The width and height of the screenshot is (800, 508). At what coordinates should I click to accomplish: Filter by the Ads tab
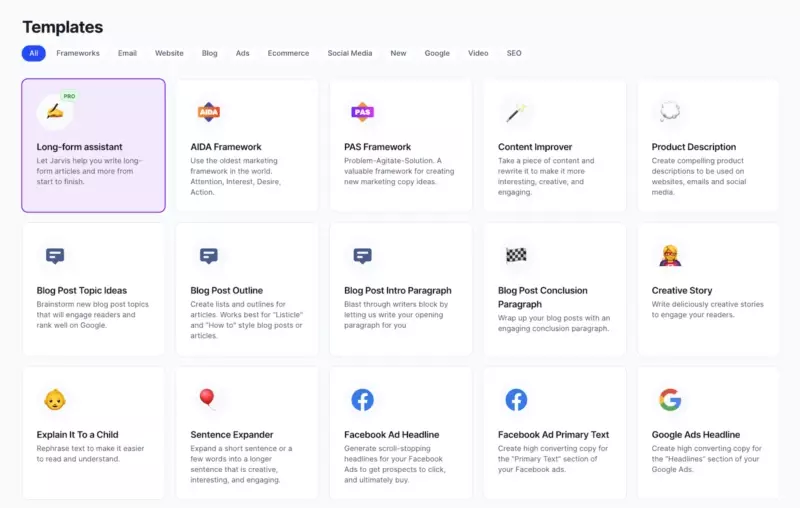[242, 53]
